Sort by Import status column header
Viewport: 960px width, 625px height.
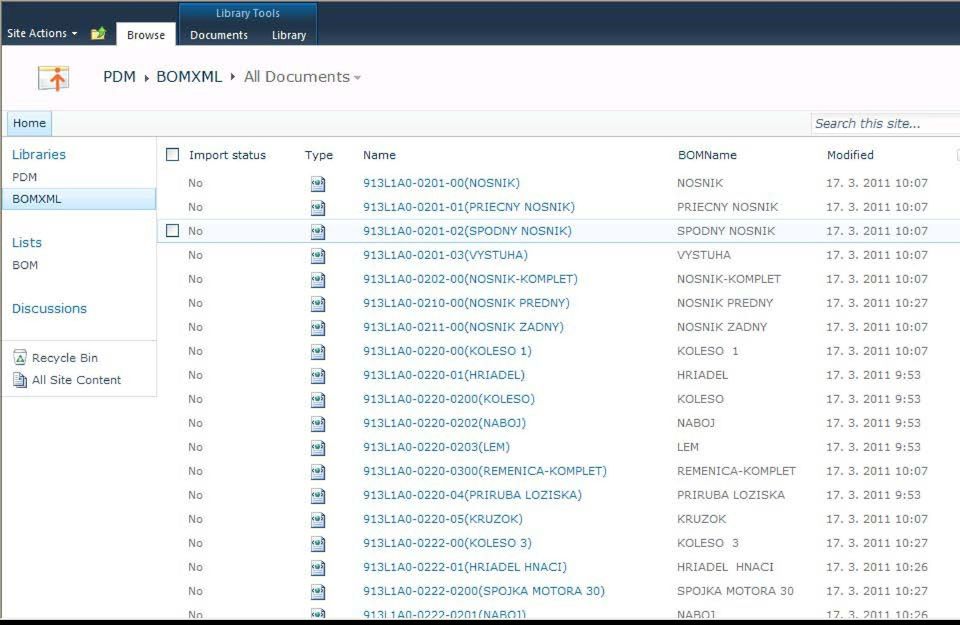pos(227,155)
